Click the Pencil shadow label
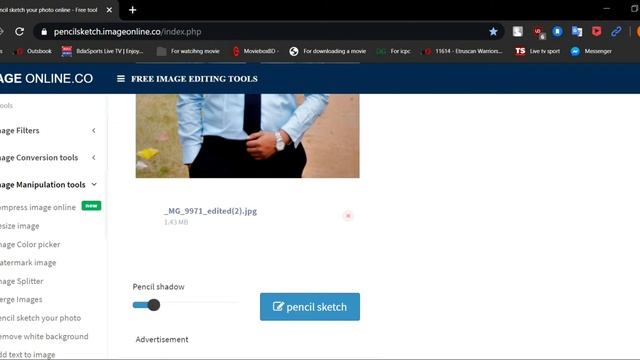Screen dimensions: 640x360 [x=158, y=287]
